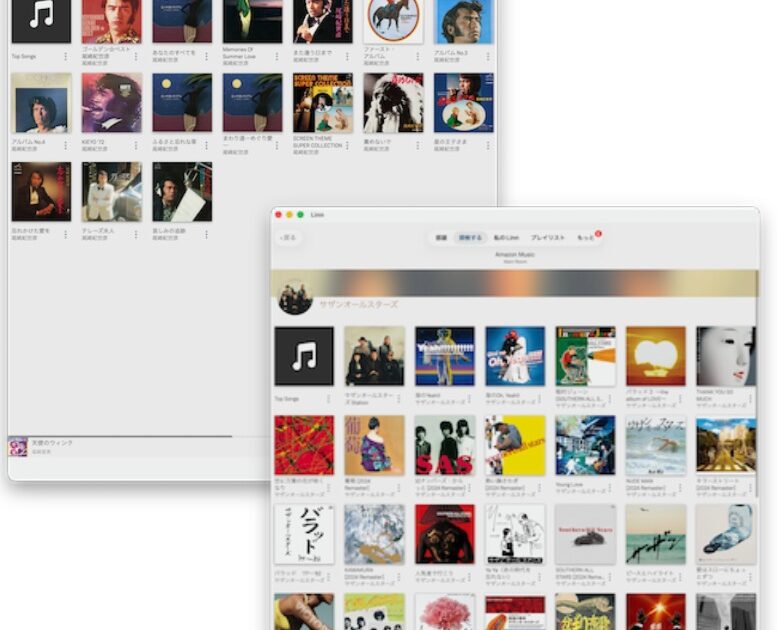Click the album title 星の王子さま
Screen dimensions: 777x630
point(450,142)
